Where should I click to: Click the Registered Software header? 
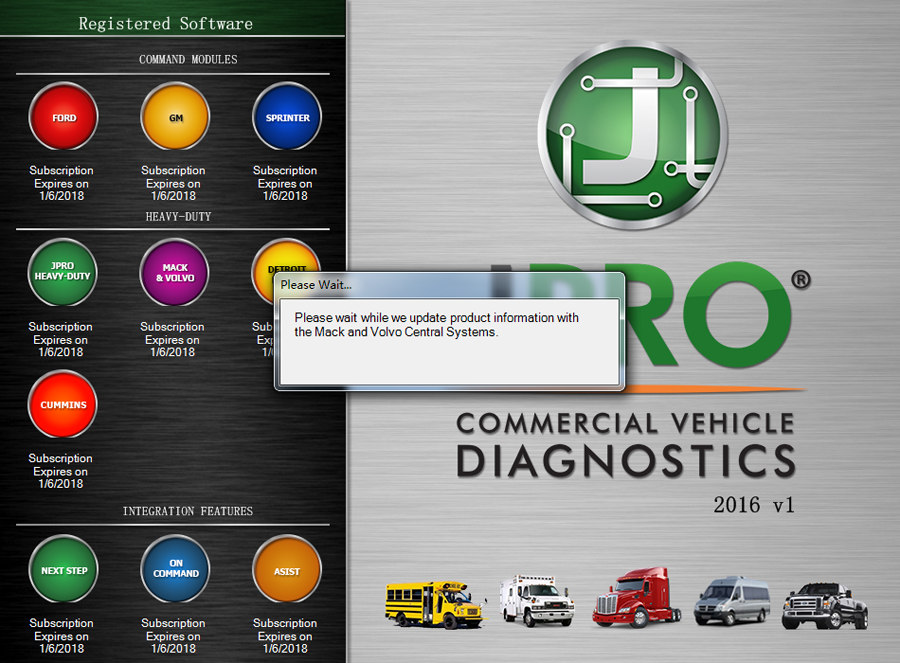pos(166,23)
